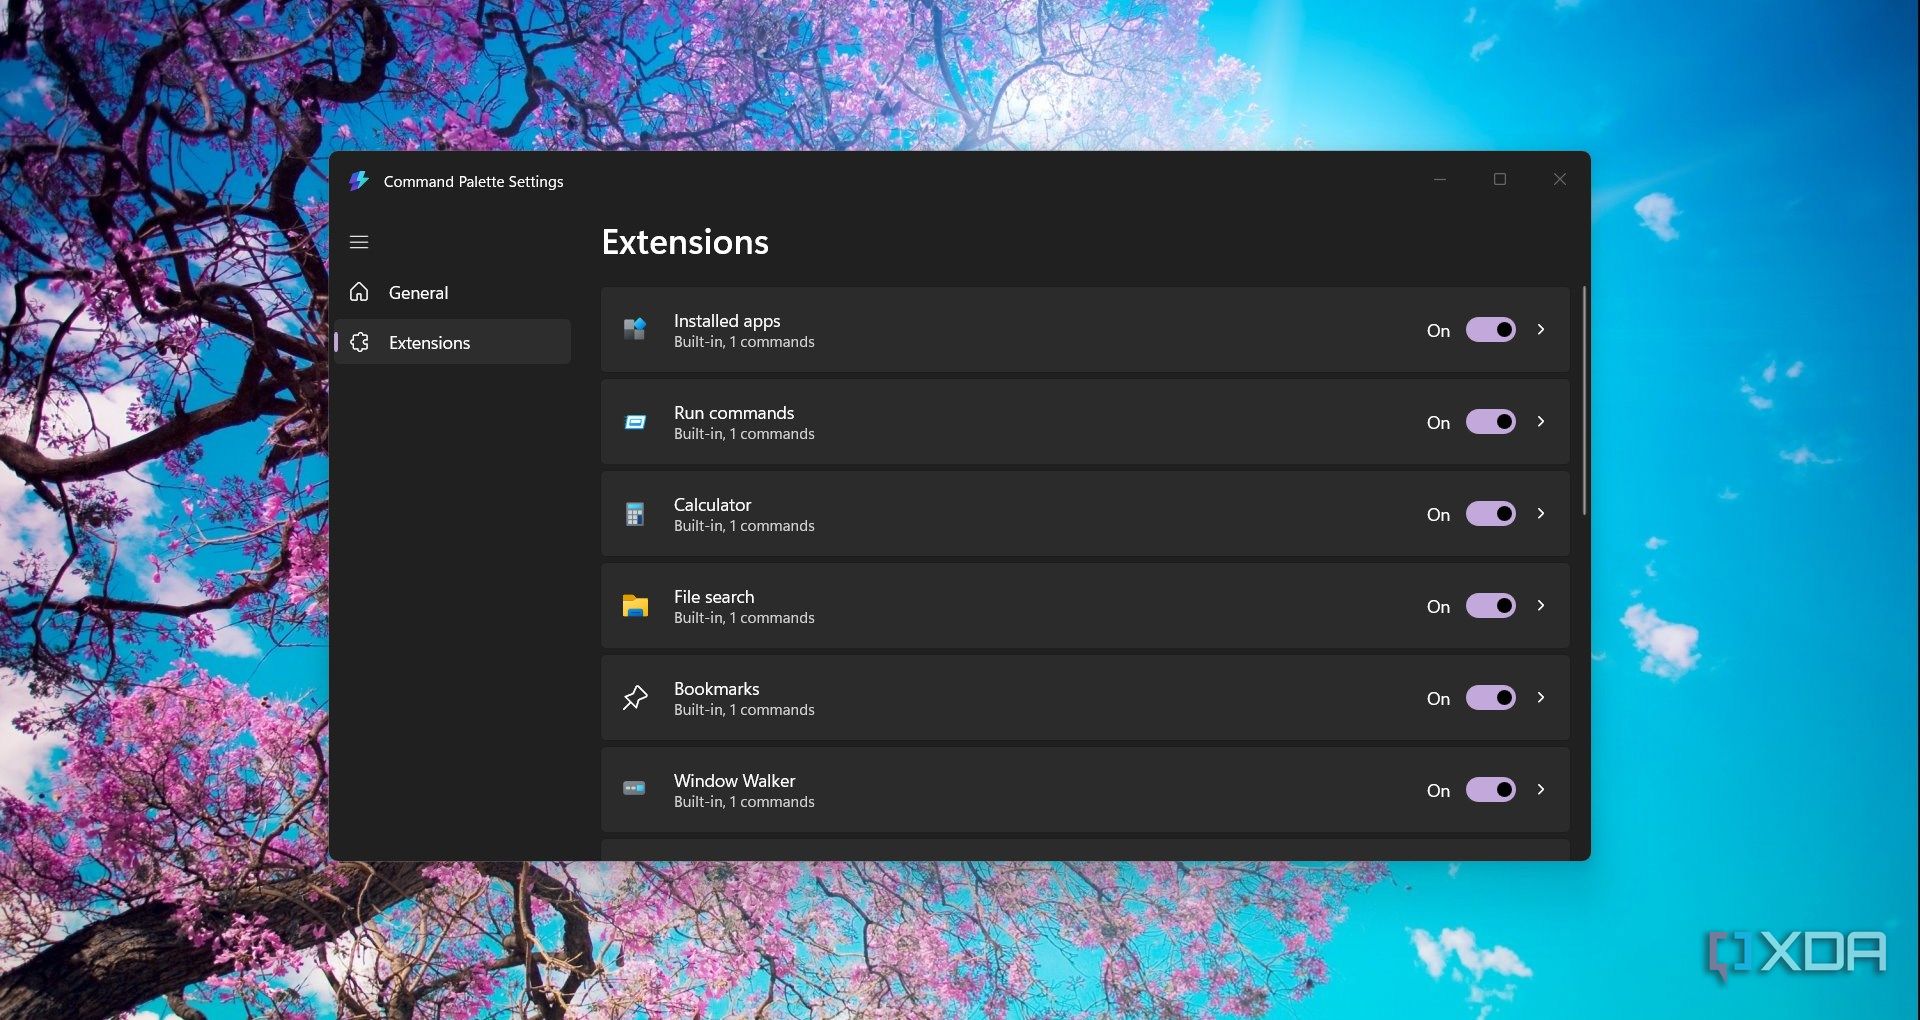Expand the File search settings chevron
This screenshot has width=1920, height=1020.
[1541, 606]
